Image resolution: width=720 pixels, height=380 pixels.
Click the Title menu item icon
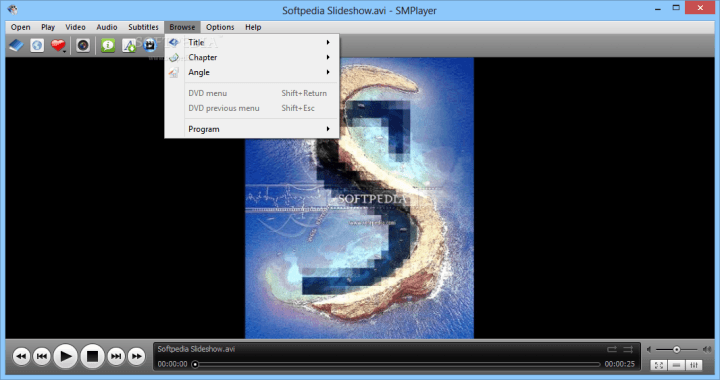pos(174,42)
